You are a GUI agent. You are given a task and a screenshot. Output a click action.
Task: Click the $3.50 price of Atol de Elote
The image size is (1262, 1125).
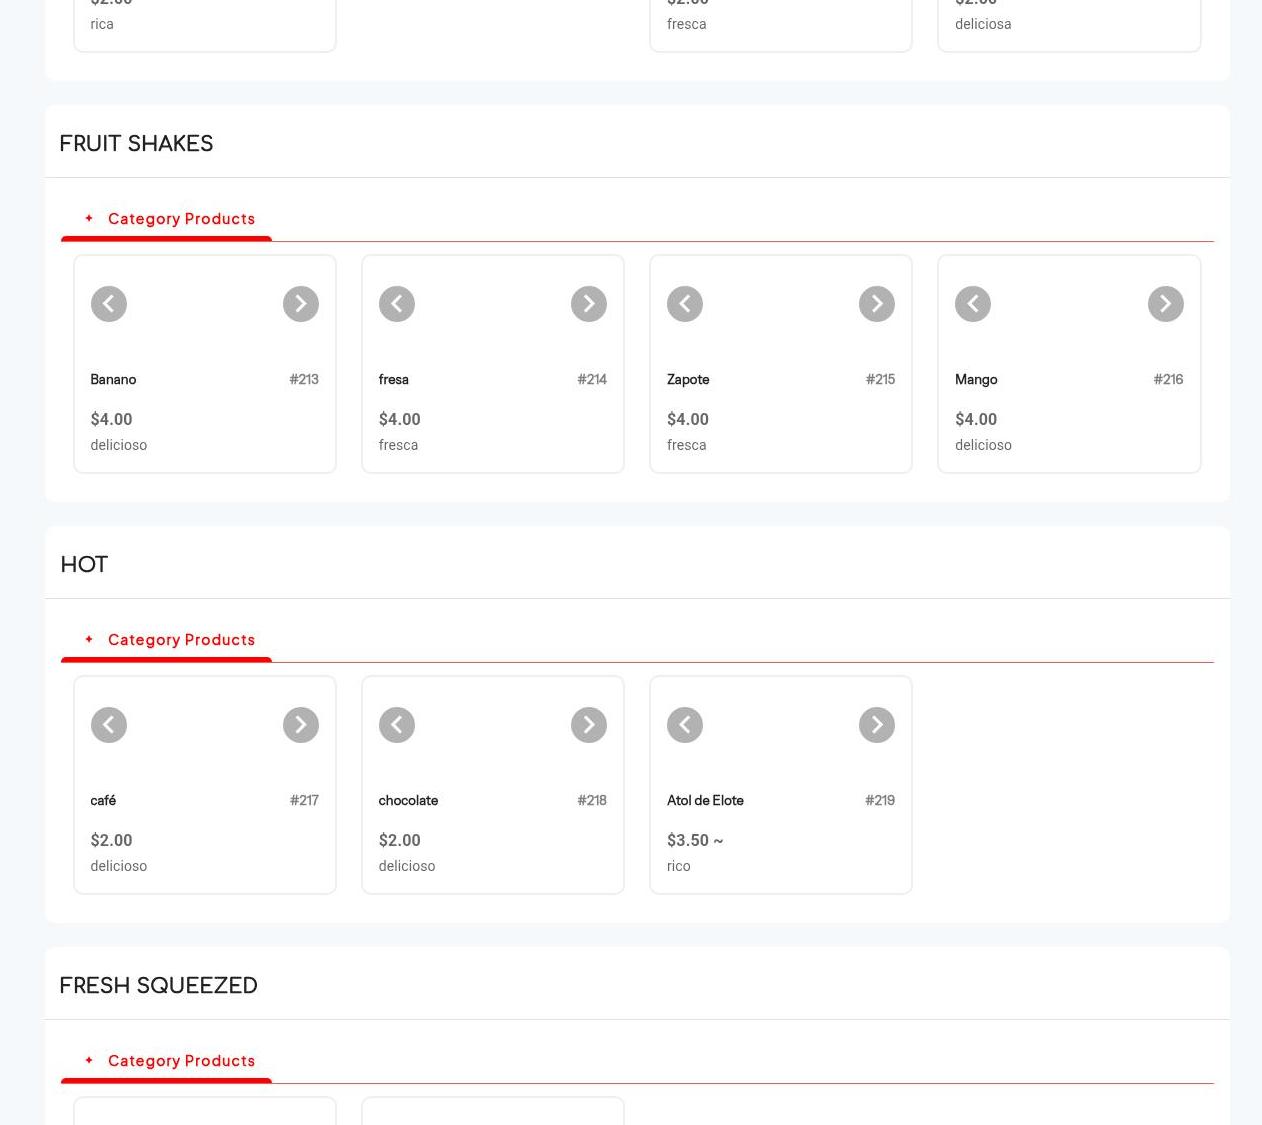coord(688,840)
